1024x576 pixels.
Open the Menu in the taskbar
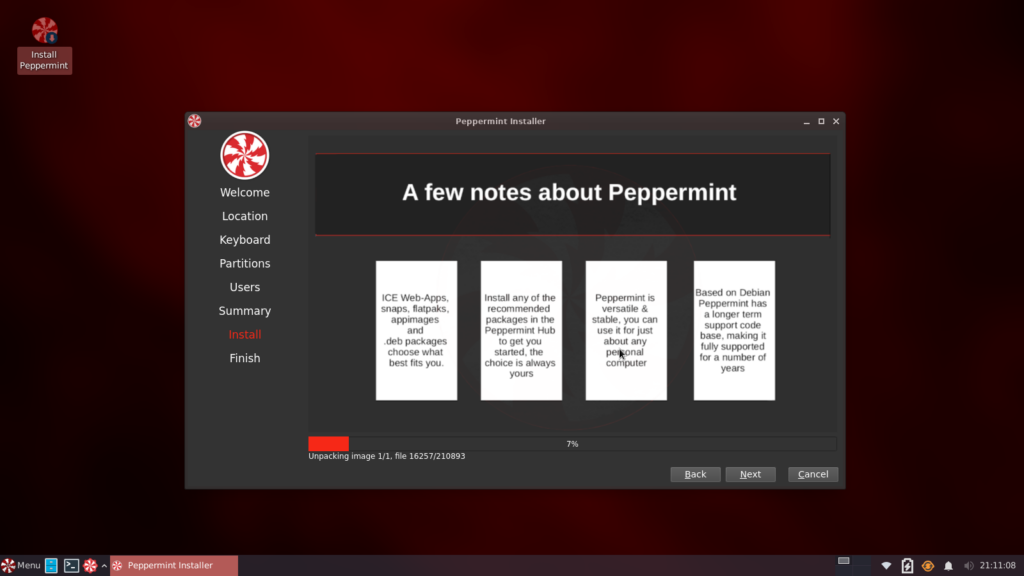[22, 565]
